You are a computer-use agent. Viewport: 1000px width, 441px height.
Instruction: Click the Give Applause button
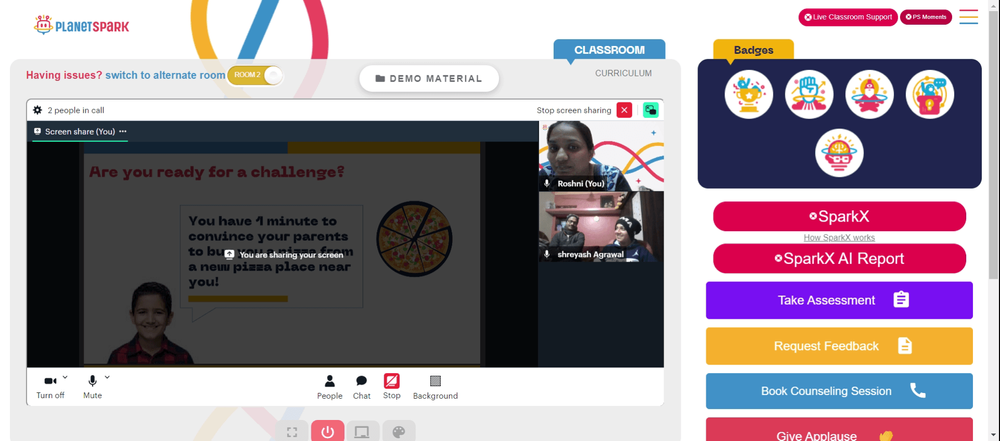coord(839,430)
